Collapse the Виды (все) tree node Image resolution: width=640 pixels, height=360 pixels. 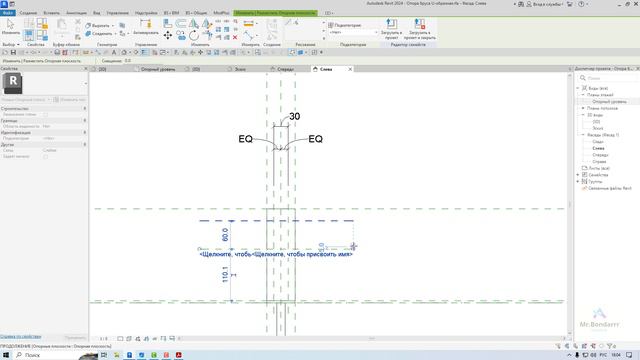(x=578, y=88)
